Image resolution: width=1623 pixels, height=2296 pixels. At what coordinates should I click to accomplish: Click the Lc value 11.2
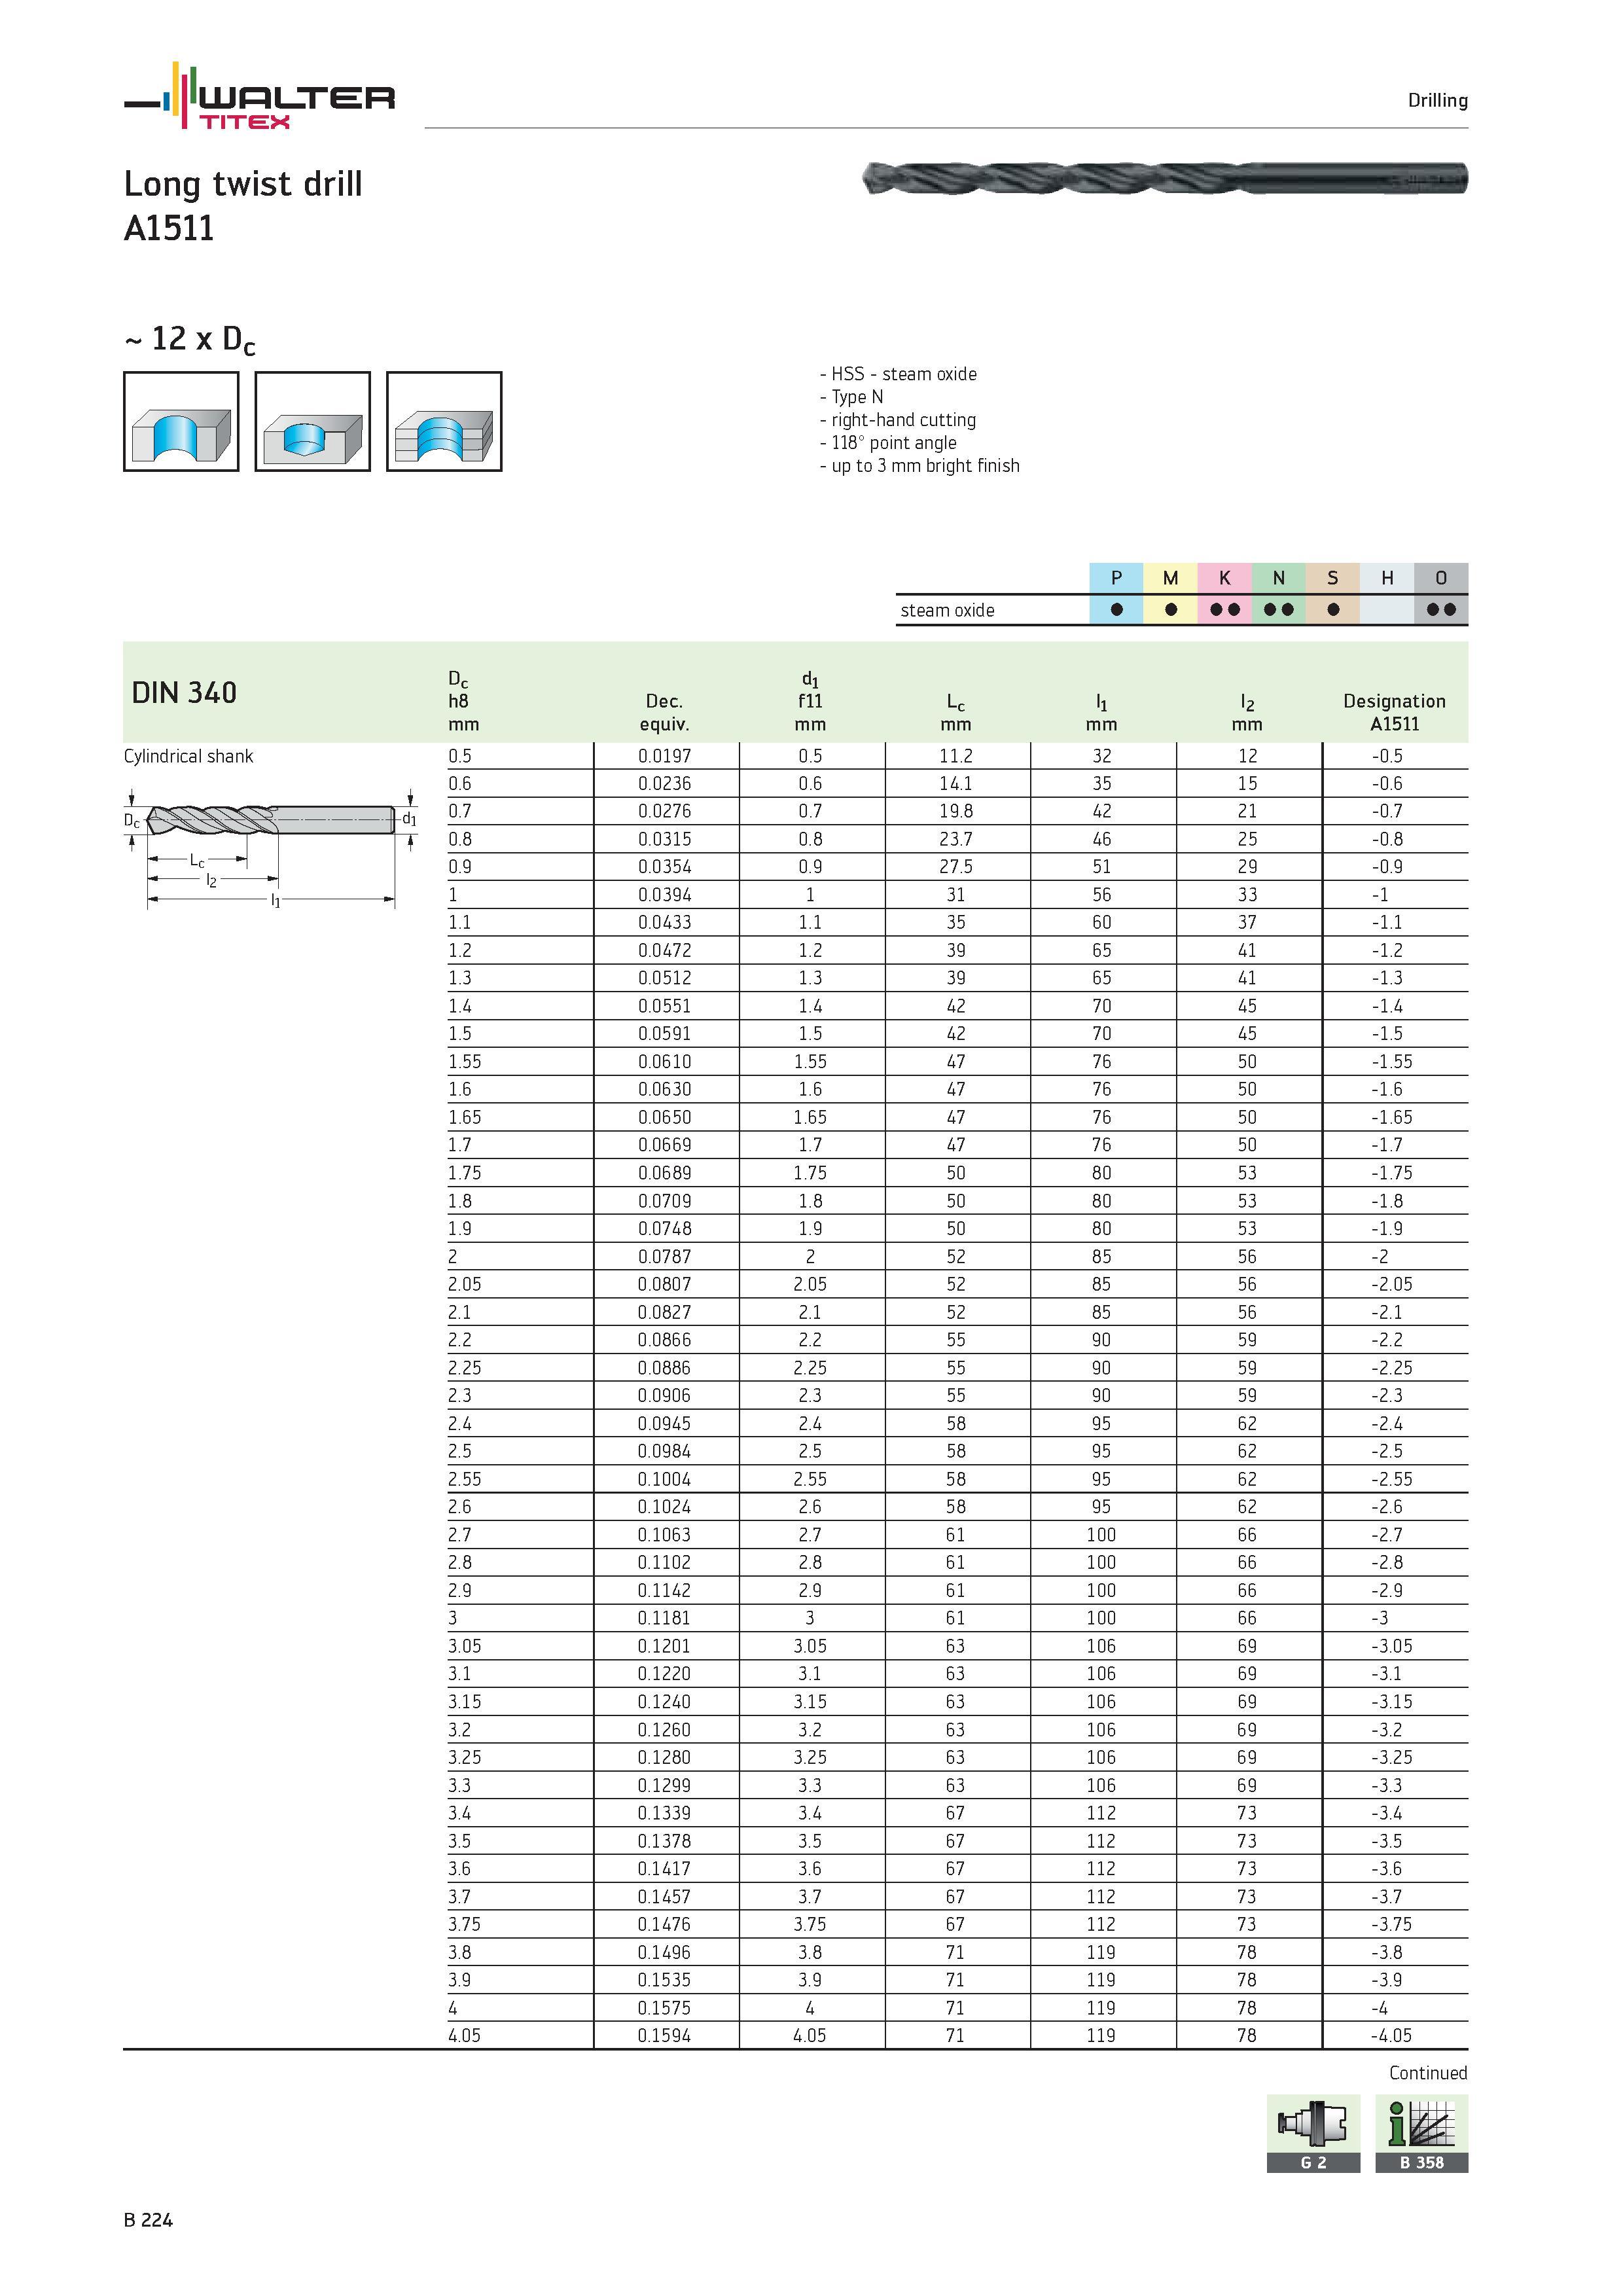pos(956,756)
